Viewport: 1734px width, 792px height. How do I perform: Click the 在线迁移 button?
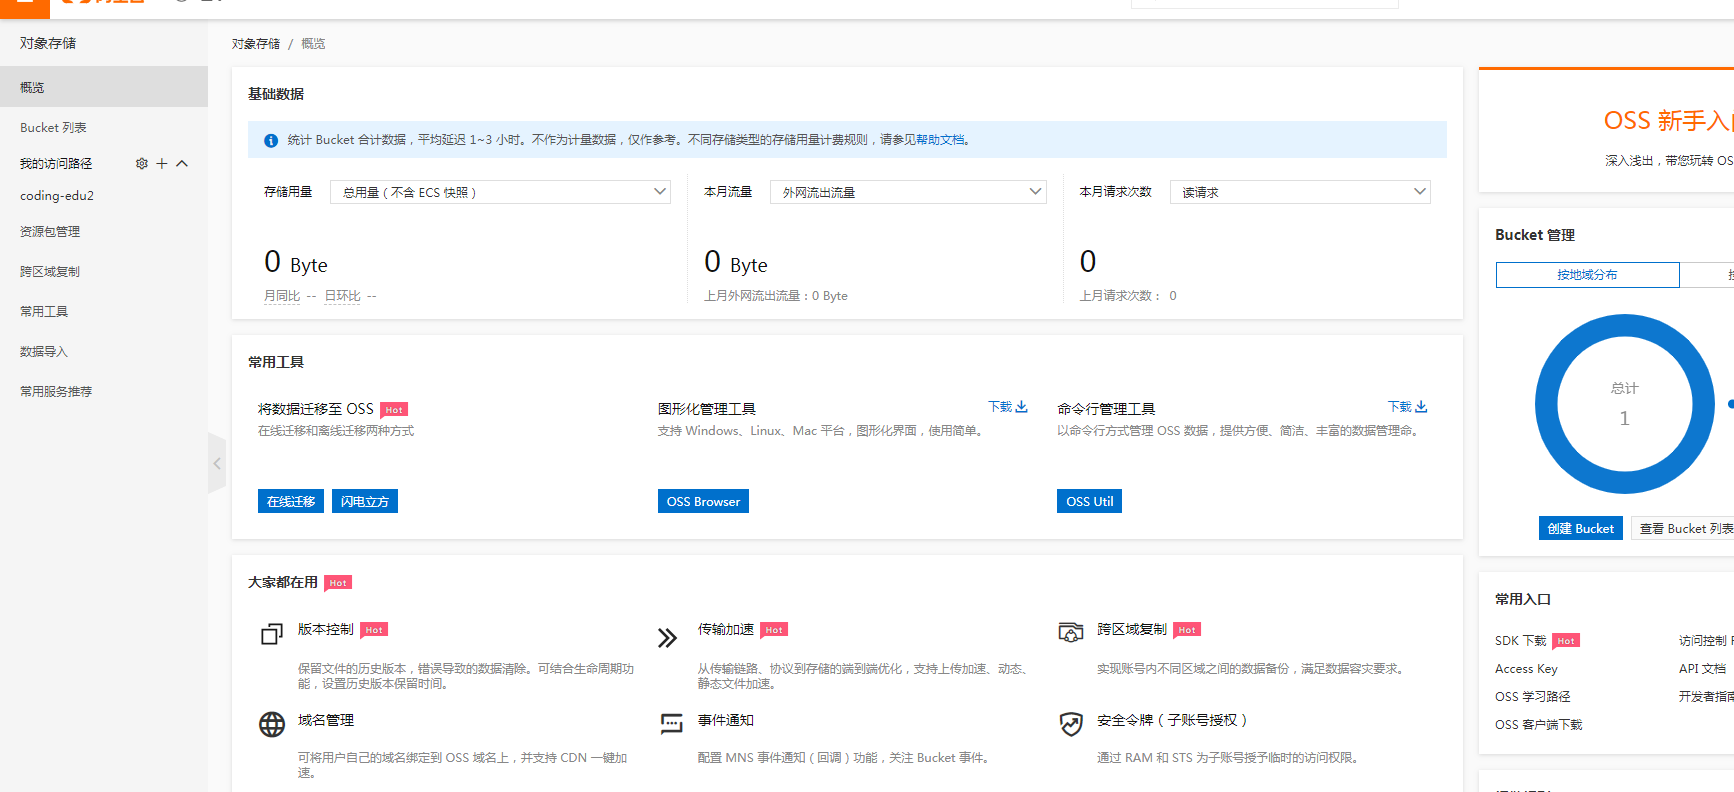click(x=291, y=501)
